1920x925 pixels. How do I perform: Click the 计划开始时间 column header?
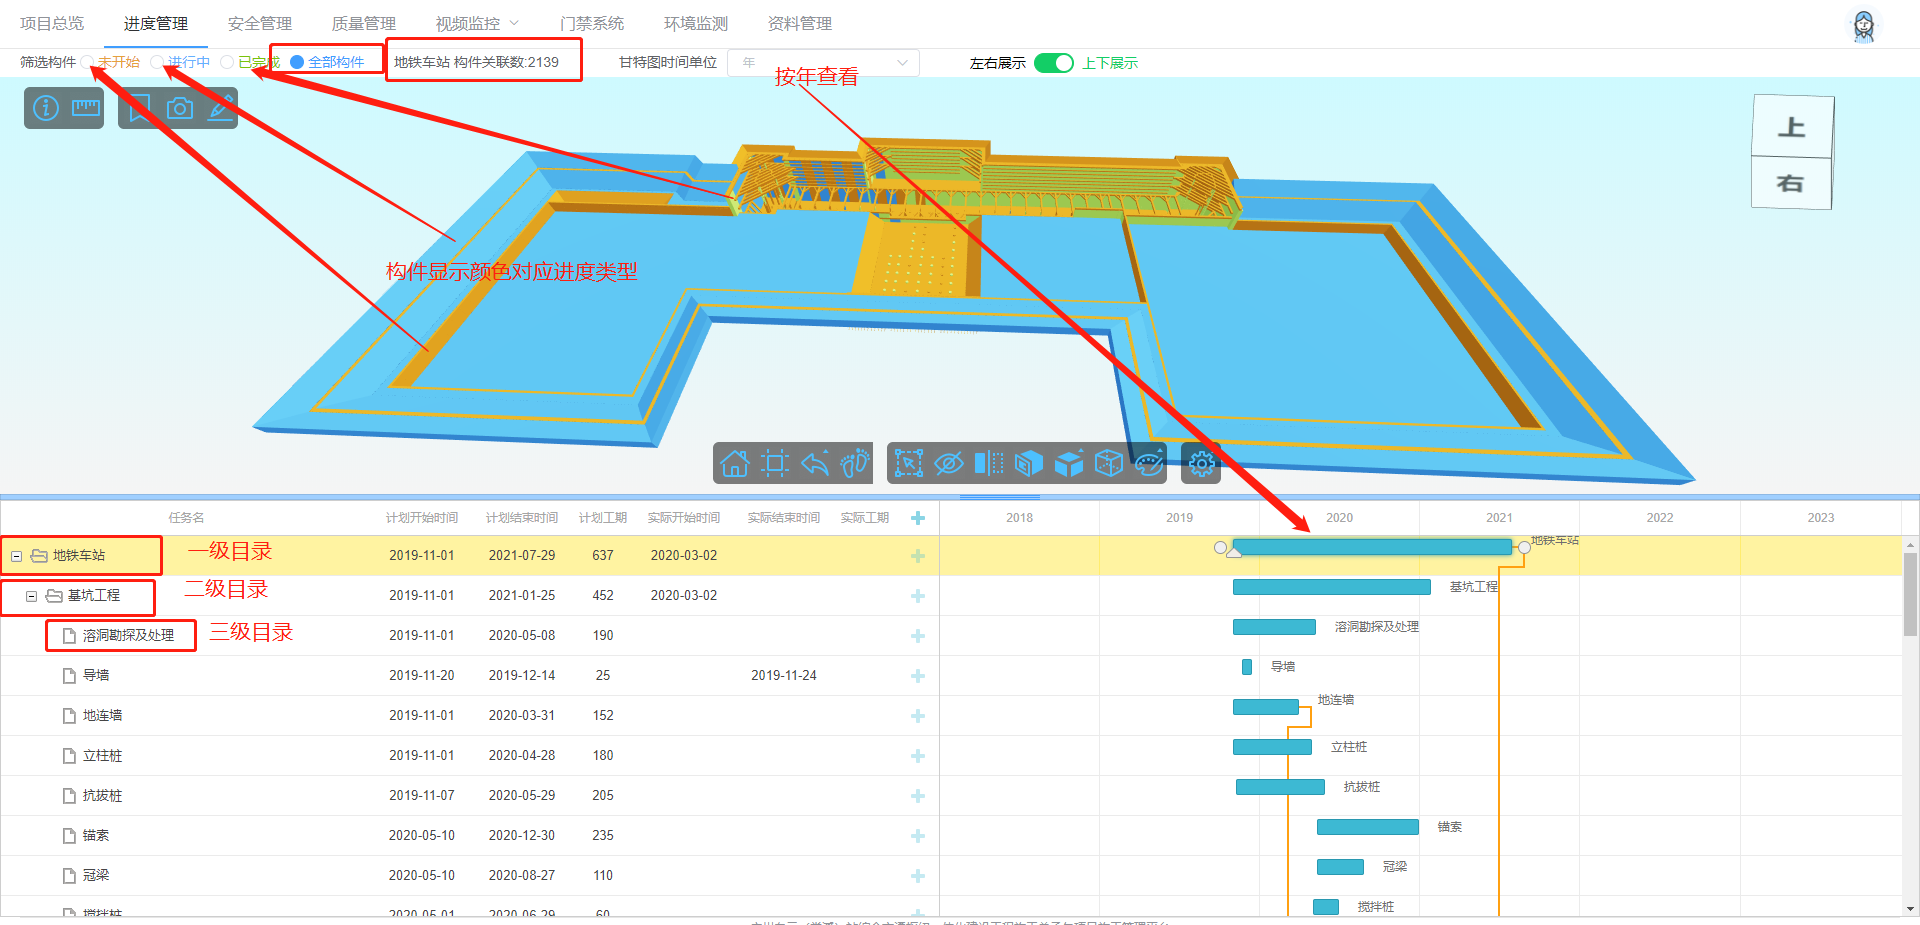(x=422, y=518)
